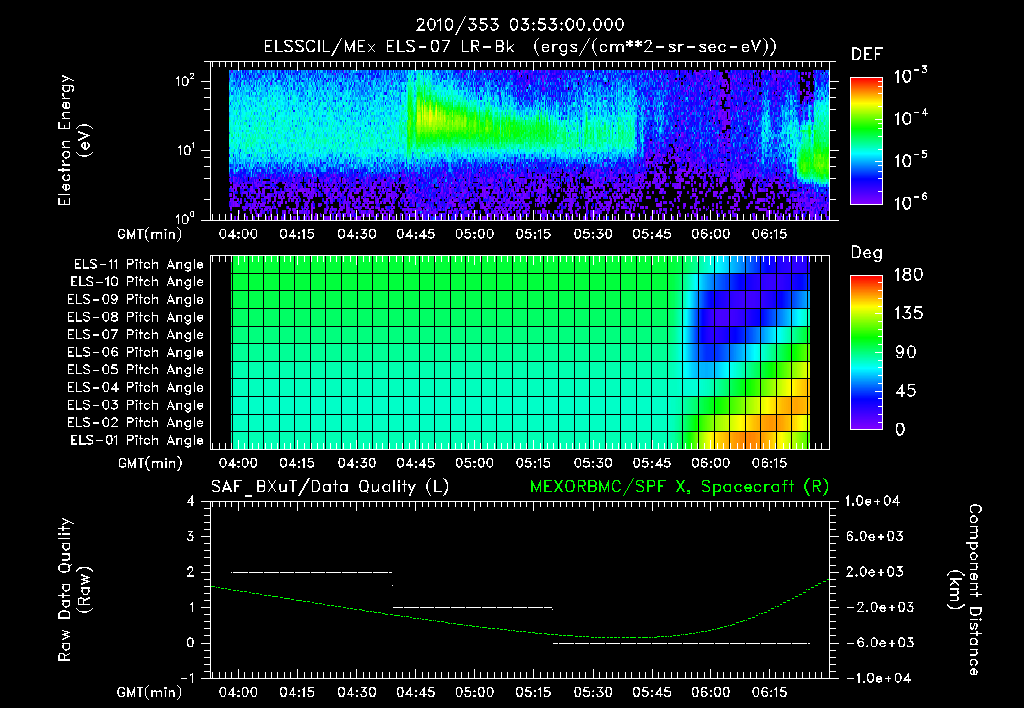Image resolution: width=1024 pixels, height=708 pixels.
Task: Click GMT(min) label under the pitch angle panel
Action: tap(150, 463)
